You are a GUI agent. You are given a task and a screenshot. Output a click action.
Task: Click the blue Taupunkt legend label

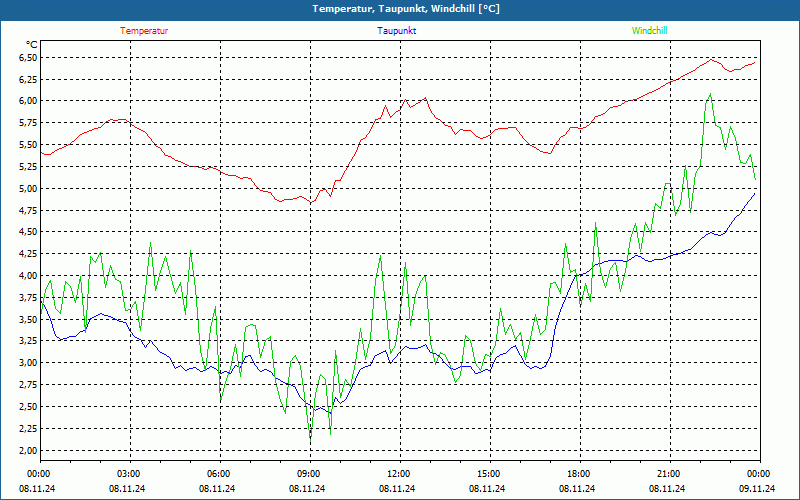point(396,31)
